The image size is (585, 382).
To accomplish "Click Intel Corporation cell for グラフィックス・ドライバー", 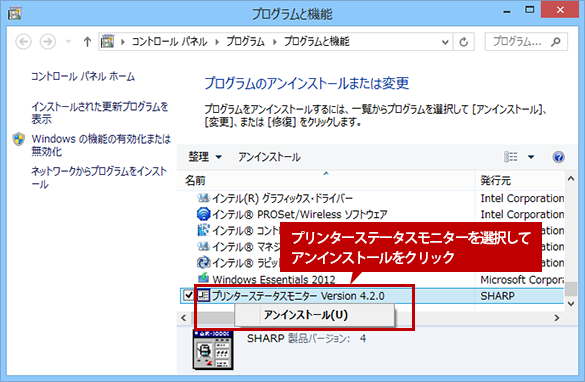I will tap(522, 198).
